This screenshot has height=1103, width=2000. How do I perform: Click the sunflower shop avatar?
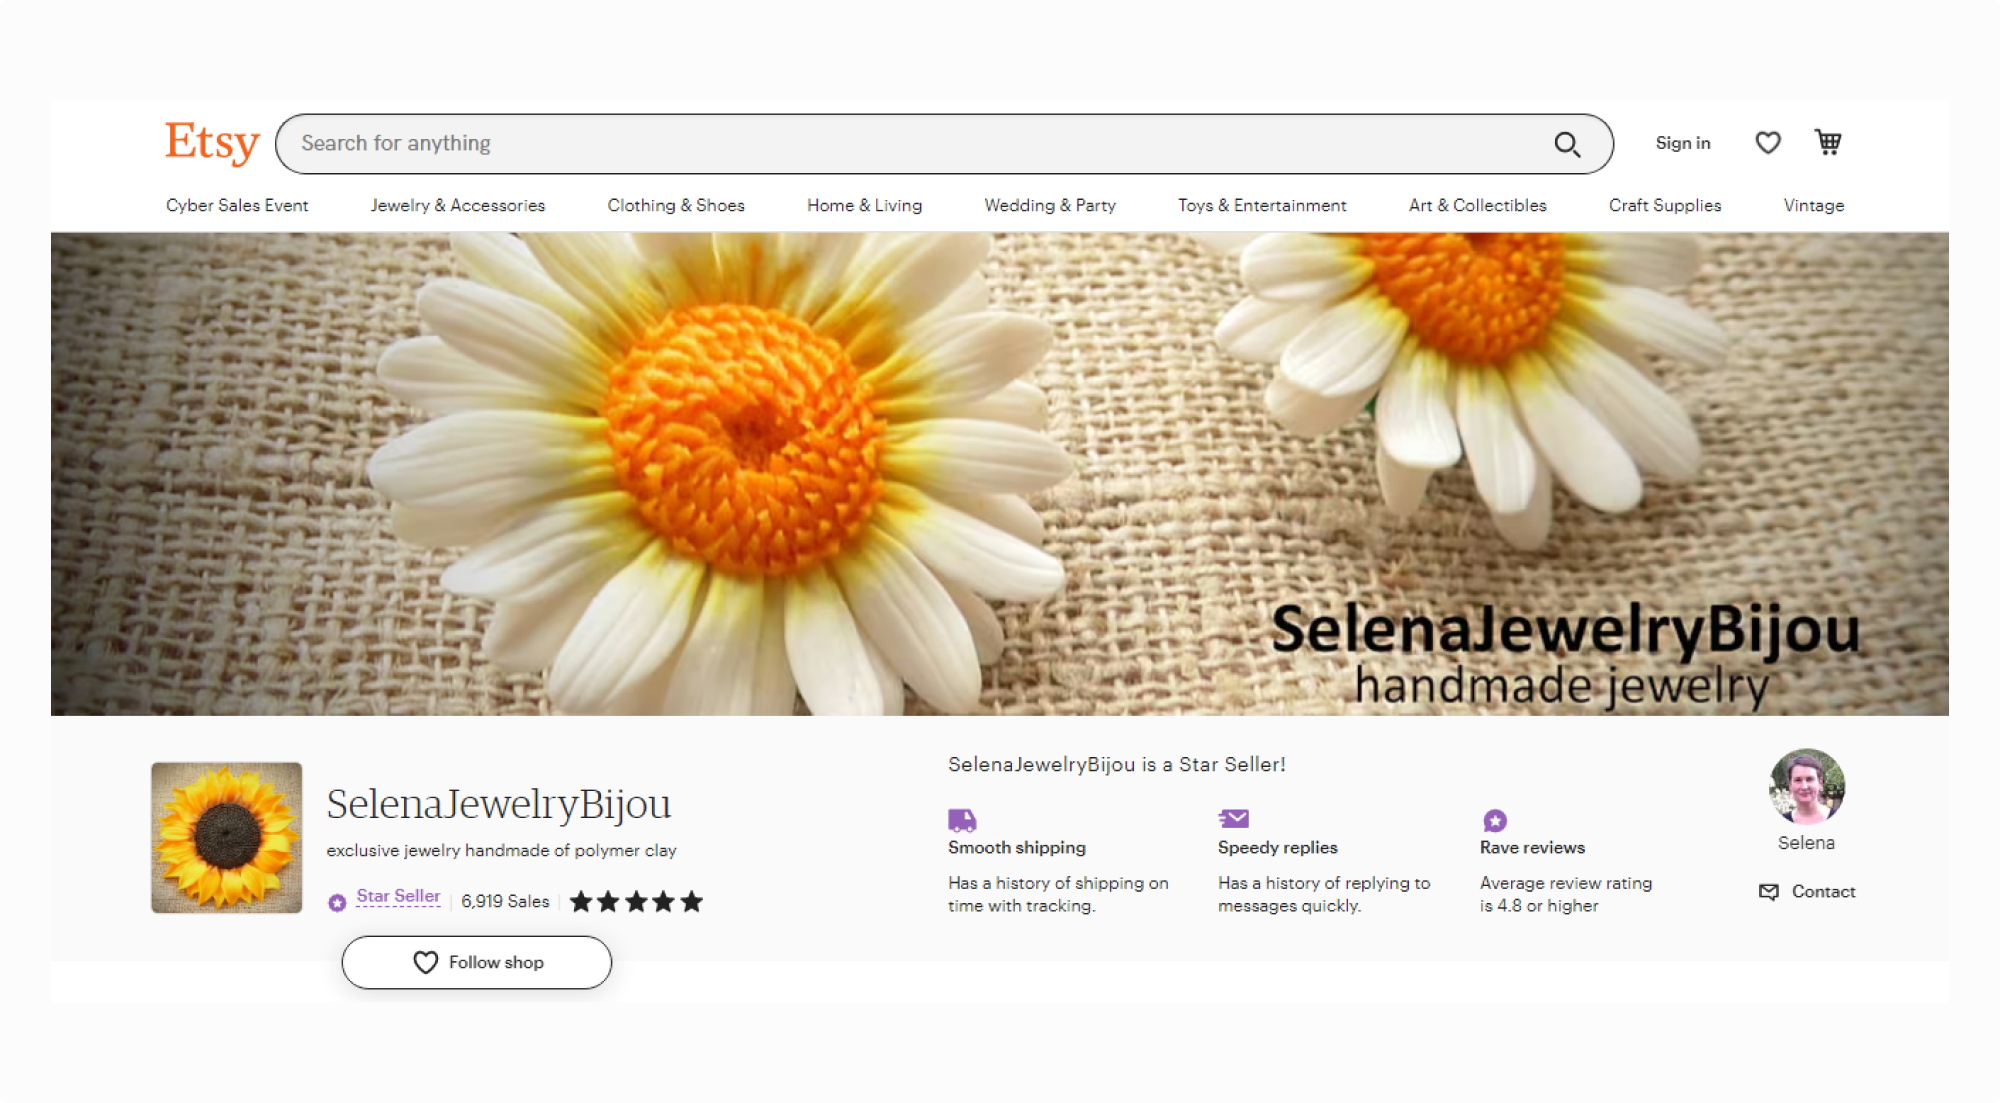coord(227,838)
